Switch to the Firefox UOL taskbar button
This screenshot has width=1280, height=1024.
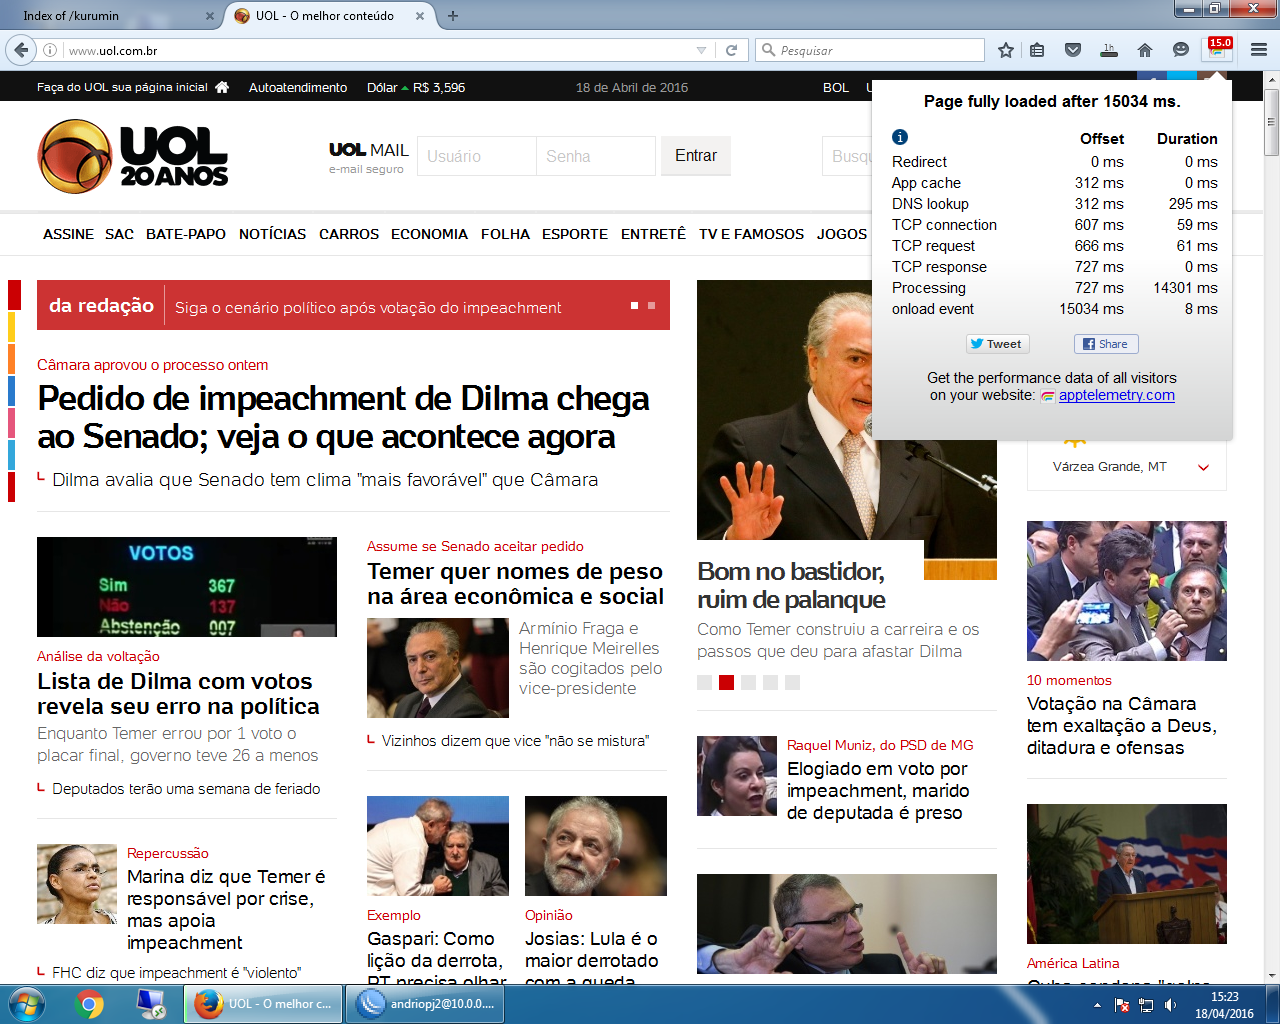[x=264, y=1004]
